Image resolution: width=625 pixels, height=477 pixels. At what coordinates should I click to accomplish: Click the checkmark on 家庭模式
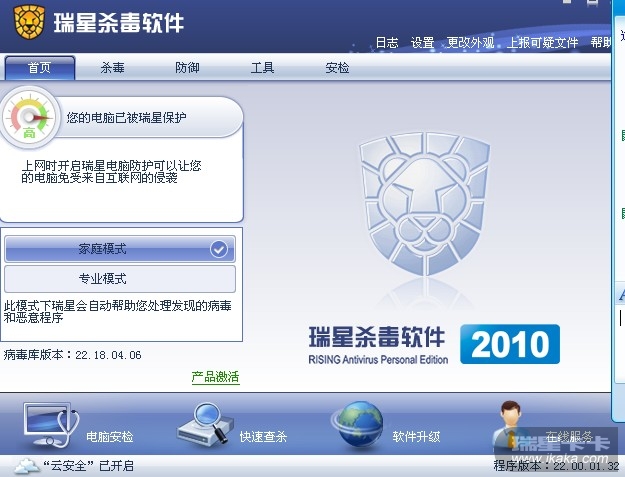click(x=219, y=249)
